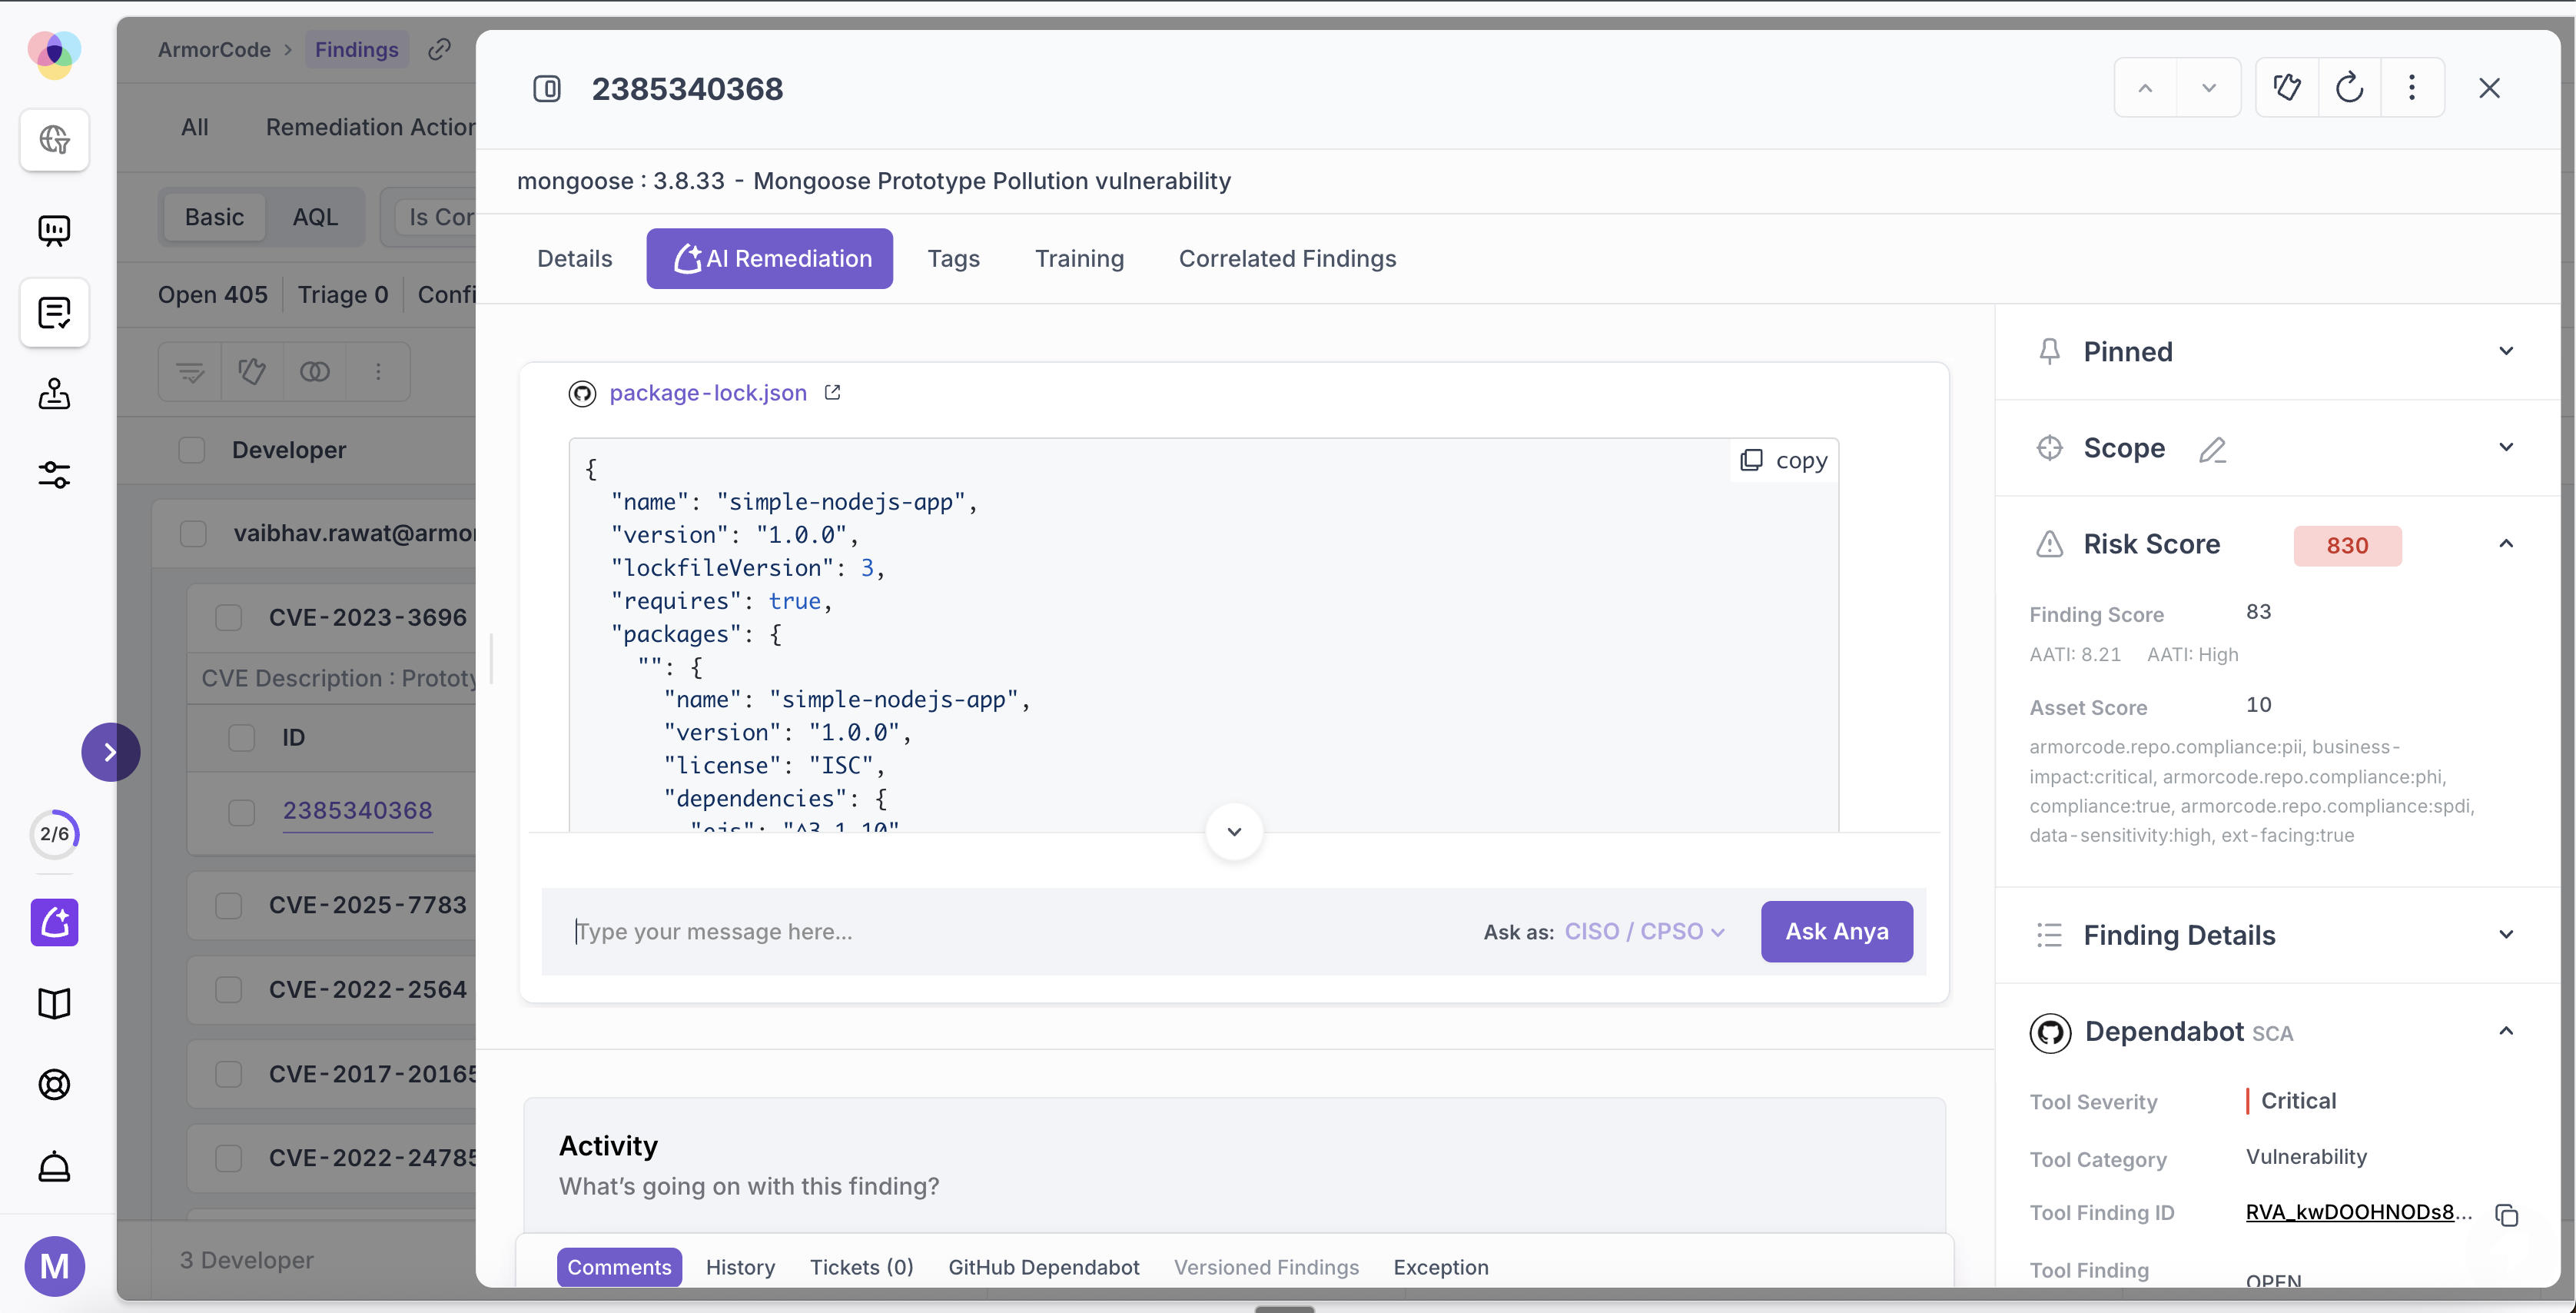Screen dimensions: 2576x1313
Task: Open findings toolbar three-dot menu
Action: pyautogui.click(x=378, y=372)
